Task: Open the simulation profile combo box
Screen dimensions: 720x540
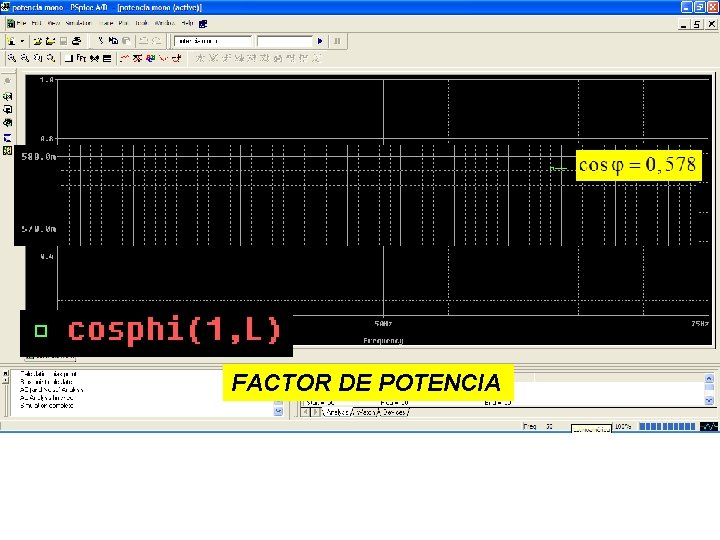Action: 213,41
